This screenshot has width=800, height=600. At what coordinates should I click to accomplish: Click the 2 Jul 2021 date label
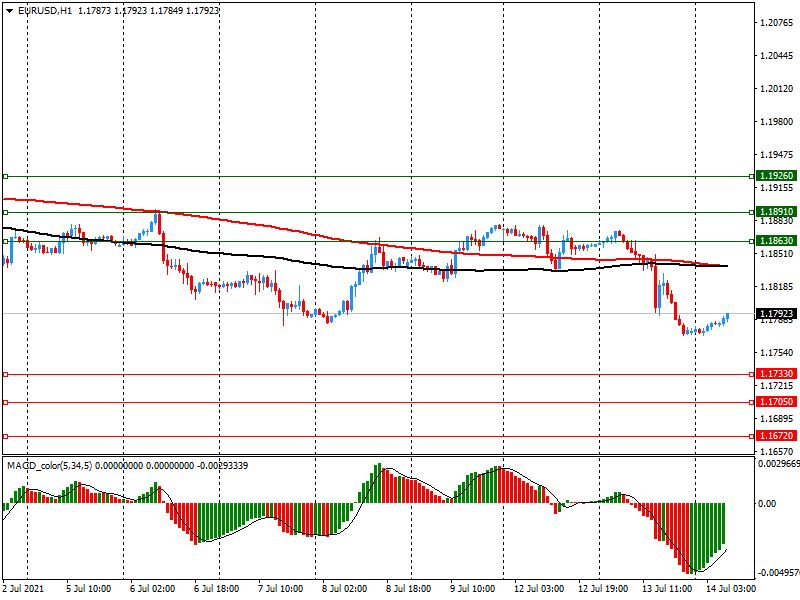point(25,589)
